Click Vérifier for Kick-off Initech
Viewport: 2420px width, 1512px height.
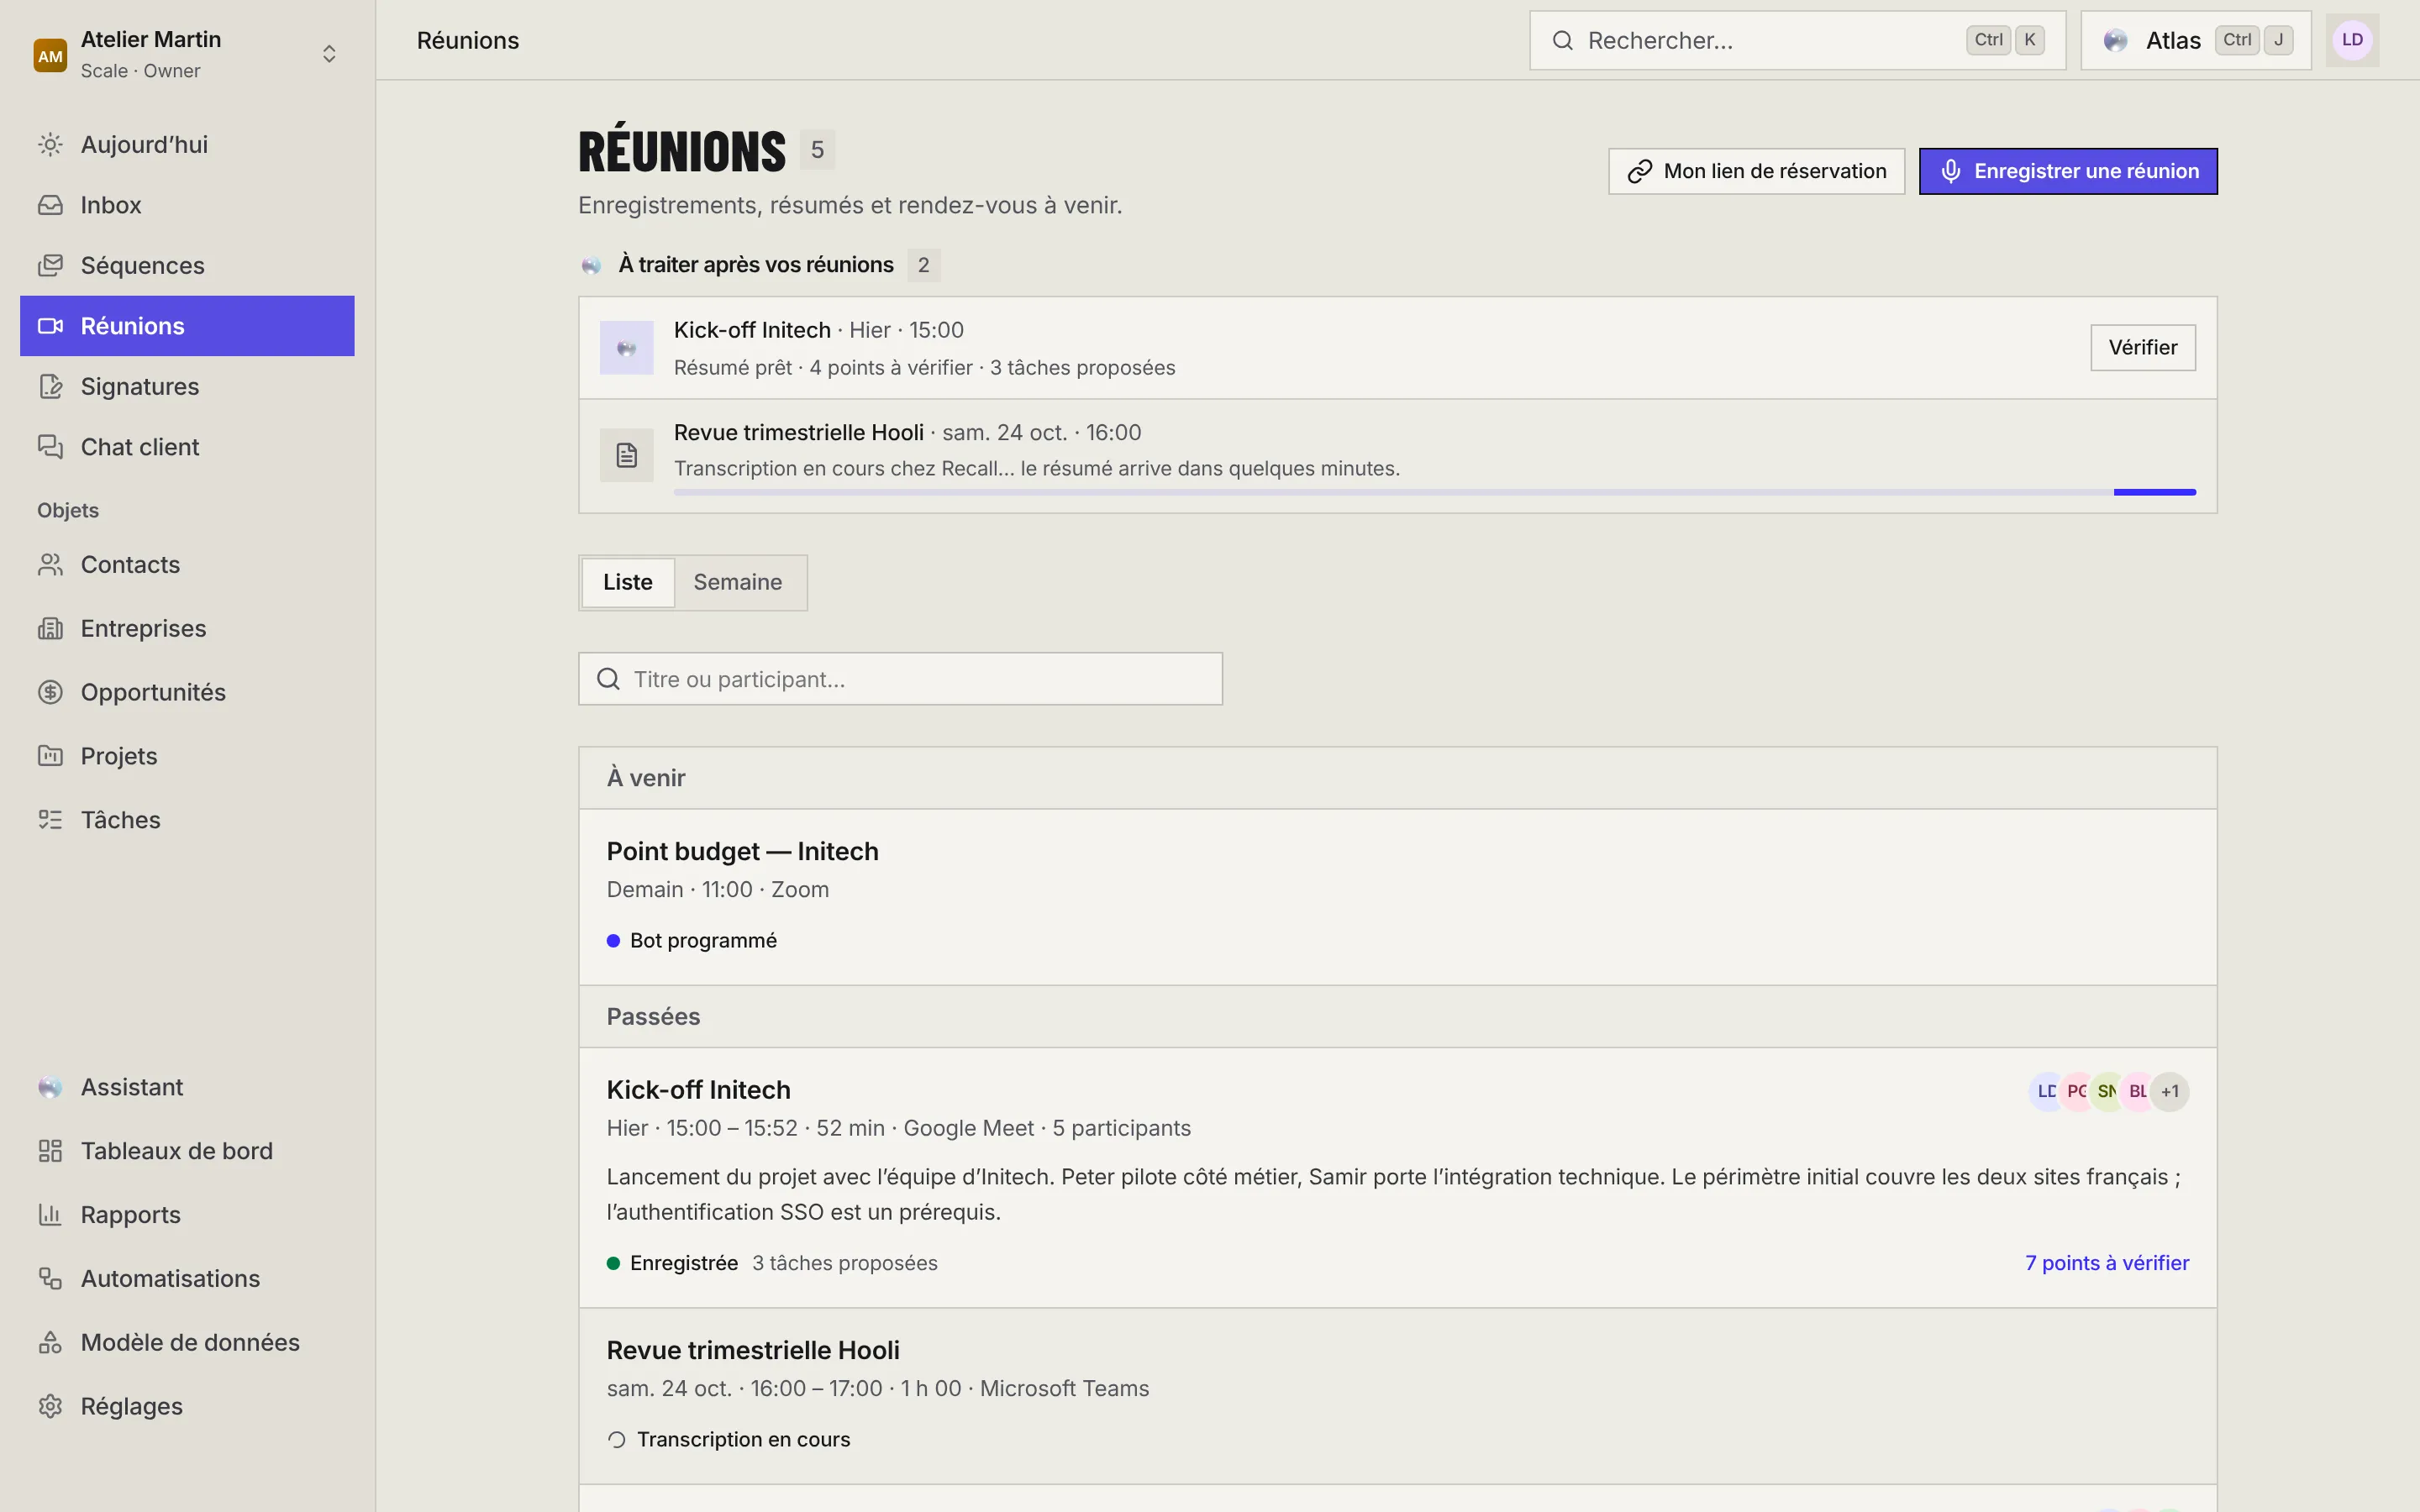point(2143,348)
